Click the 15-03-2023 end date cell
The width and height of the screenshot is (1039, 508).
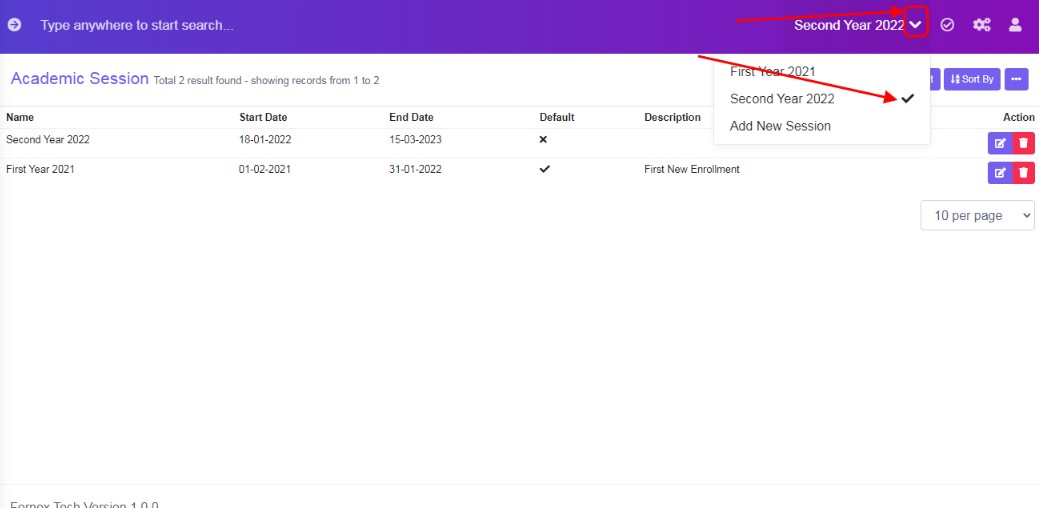pyautogui.click(x=415, y=140)
